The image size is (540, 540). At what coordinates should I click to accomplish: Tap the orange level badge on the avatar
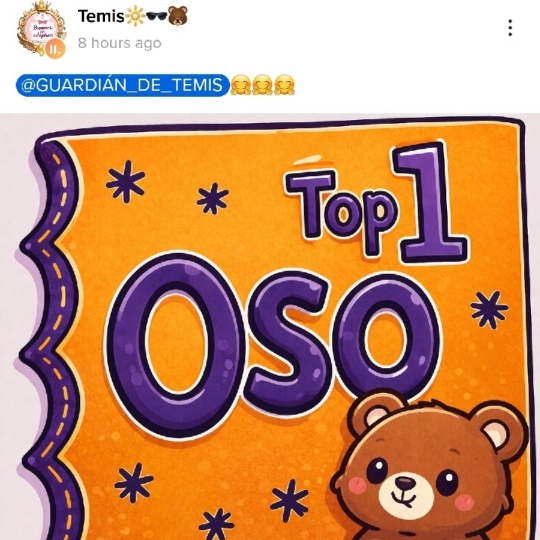tap(55, 49)
